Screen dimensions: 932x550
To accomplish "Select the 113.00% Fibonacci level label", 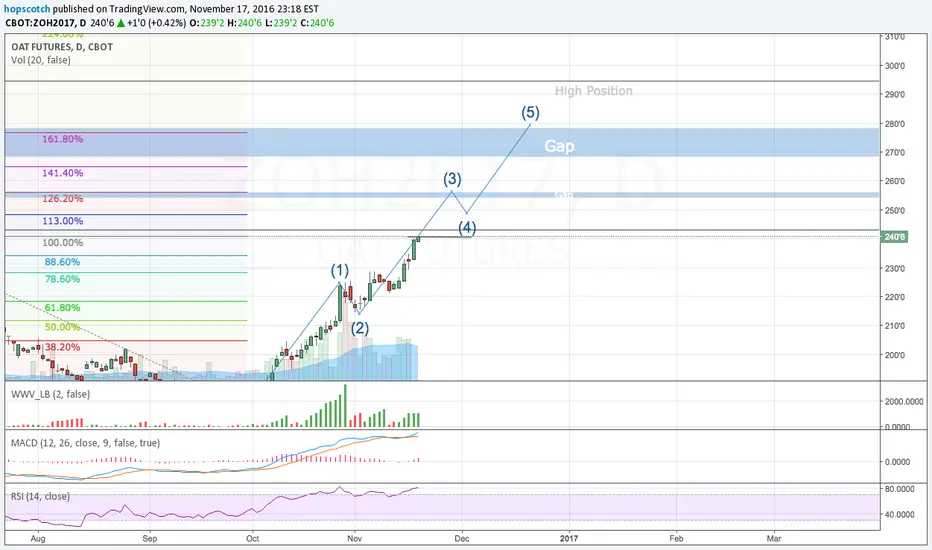I will click(62, 221).
